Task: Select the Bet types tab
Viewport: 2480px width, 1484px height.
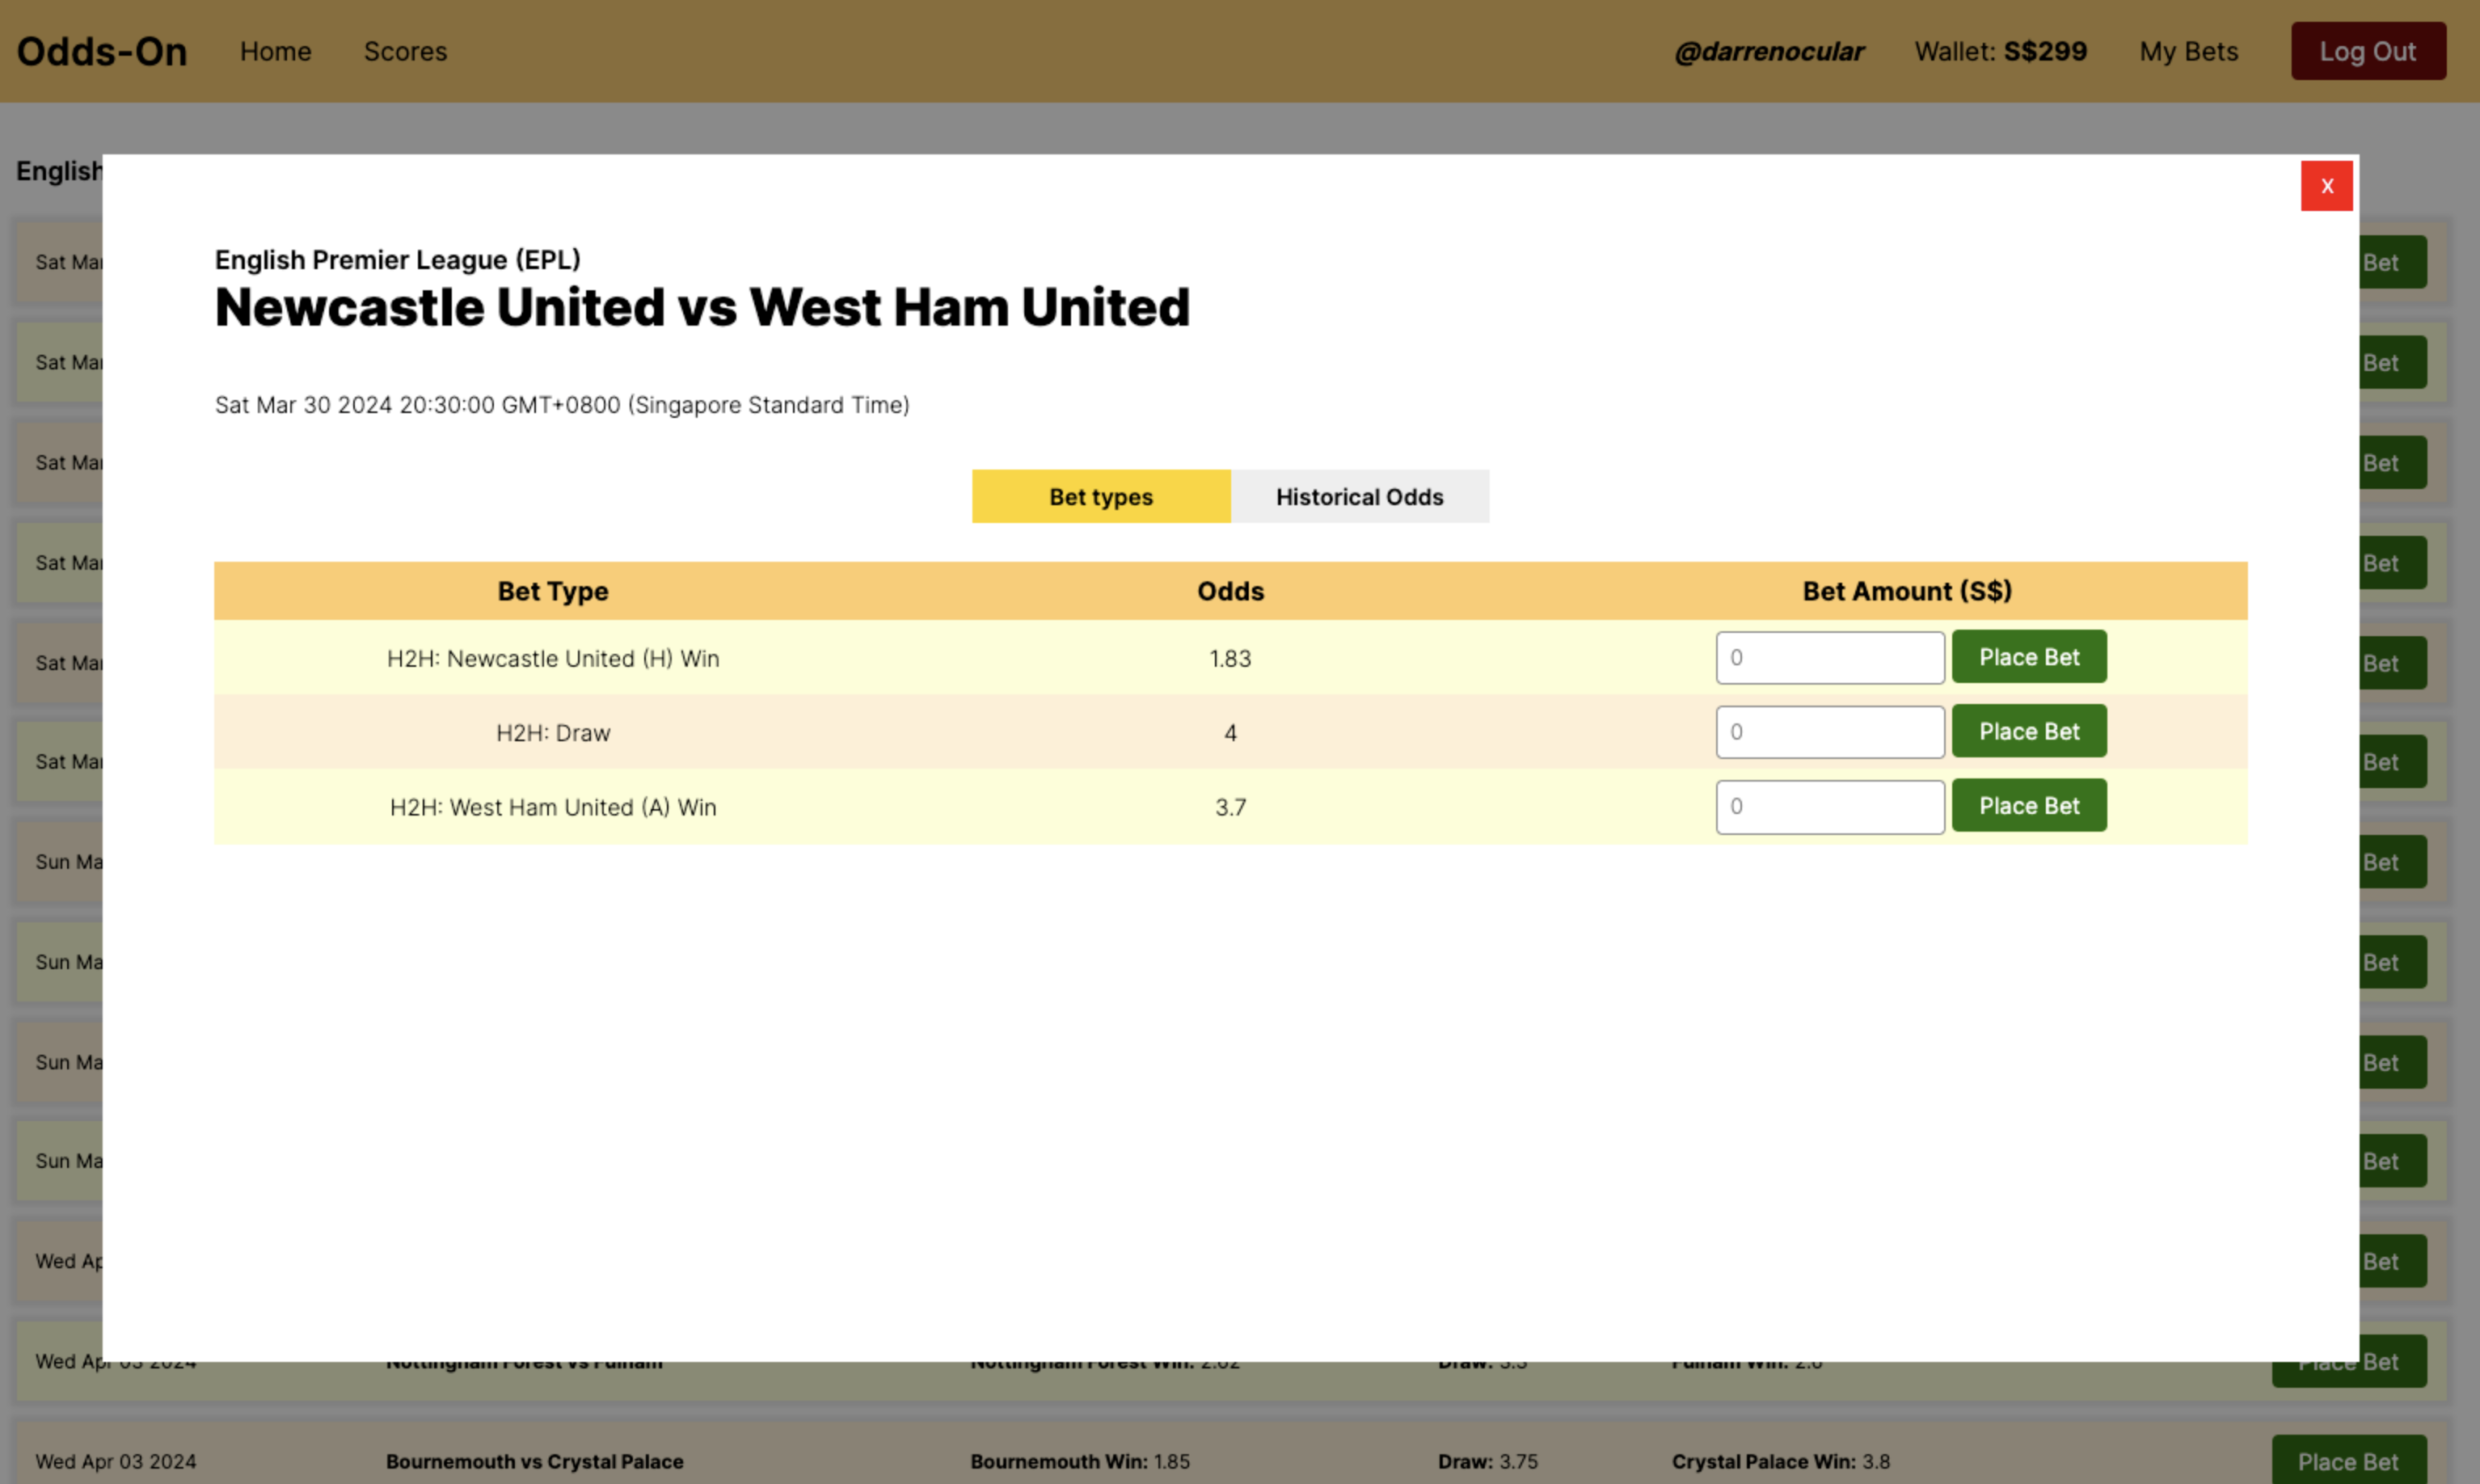Action: 1100,497
